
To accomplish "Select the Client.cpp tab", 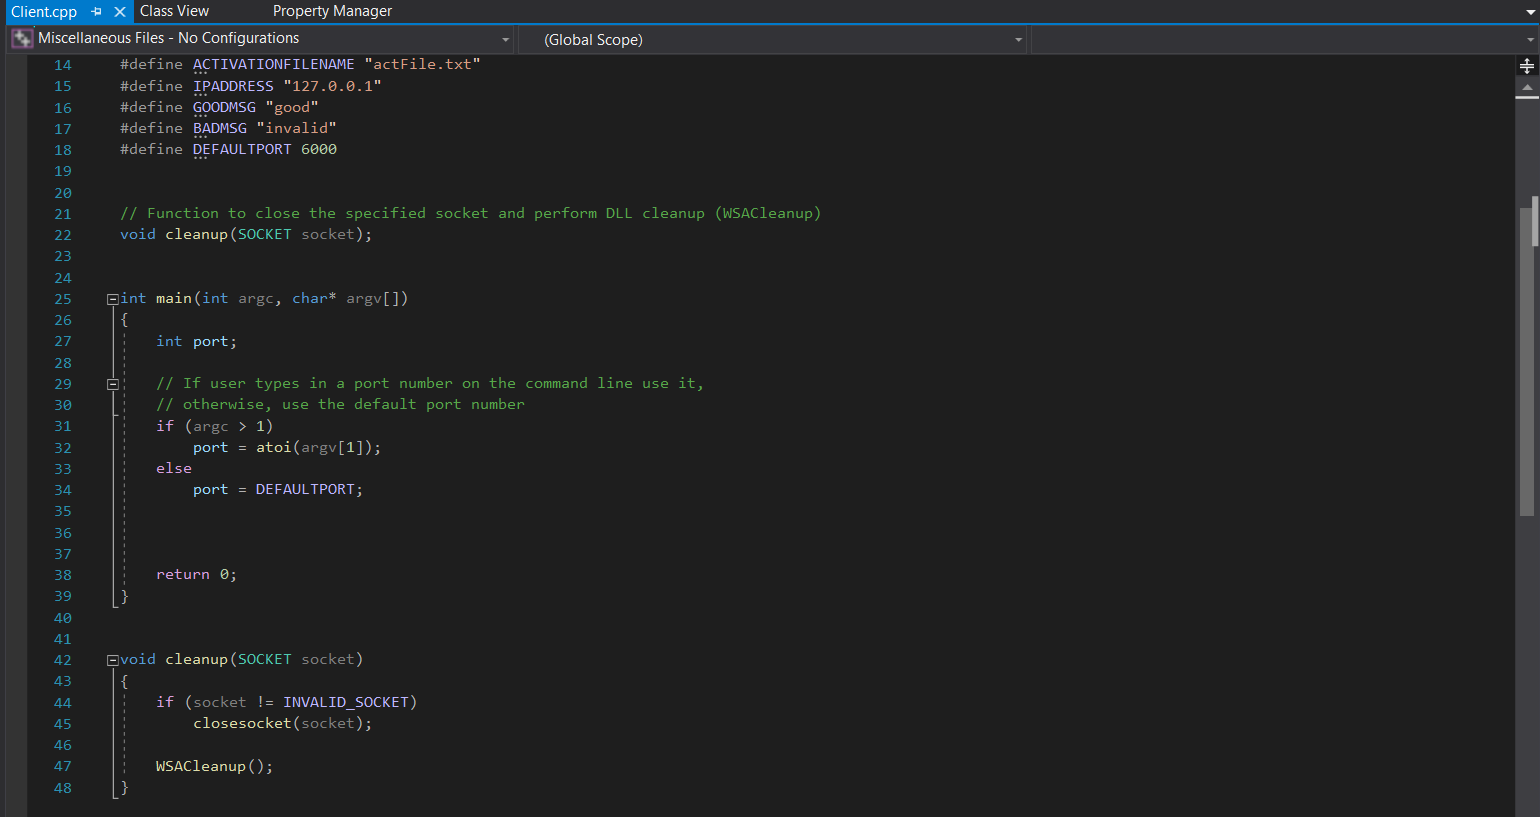I will click(x=45, y=11).
